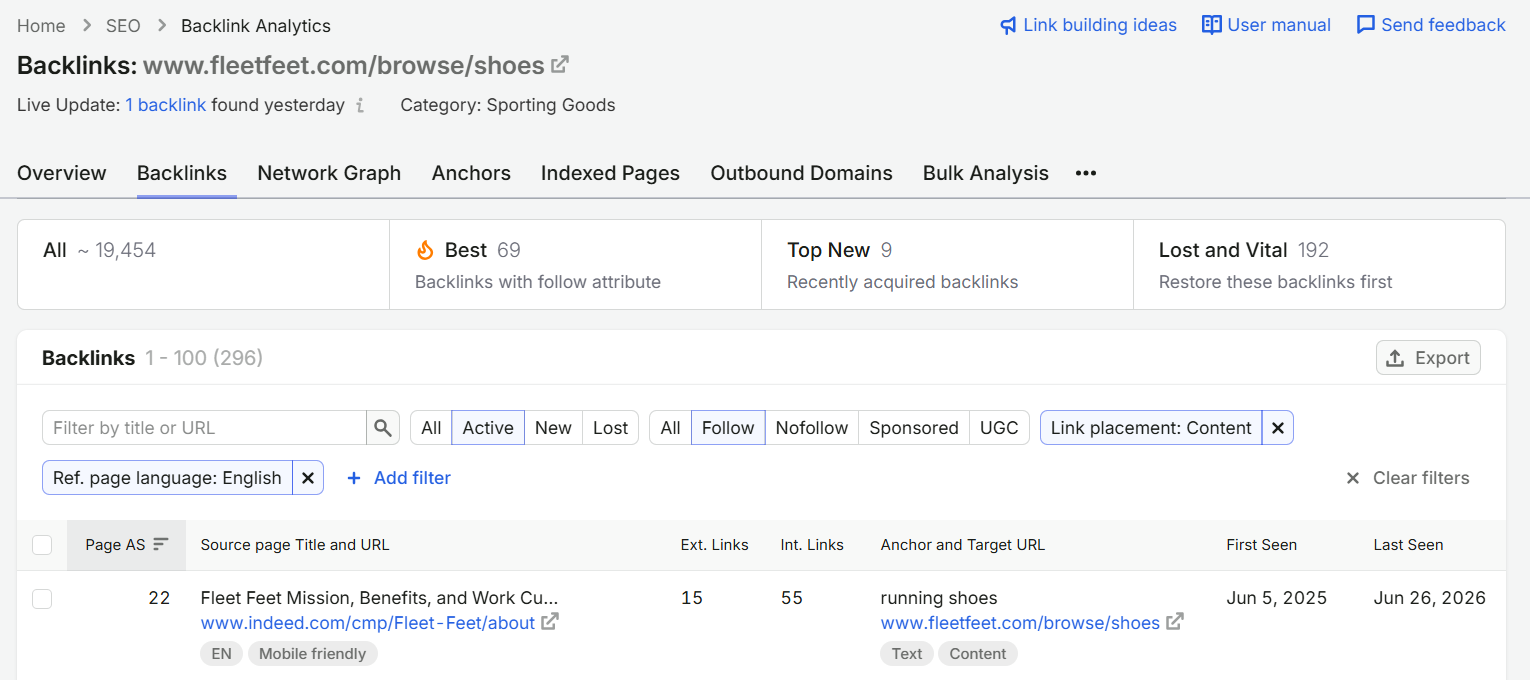Screen dimensions: 1530x680
Task: Click the search magnifier icon in filter box
Action: tap(383, 428)
